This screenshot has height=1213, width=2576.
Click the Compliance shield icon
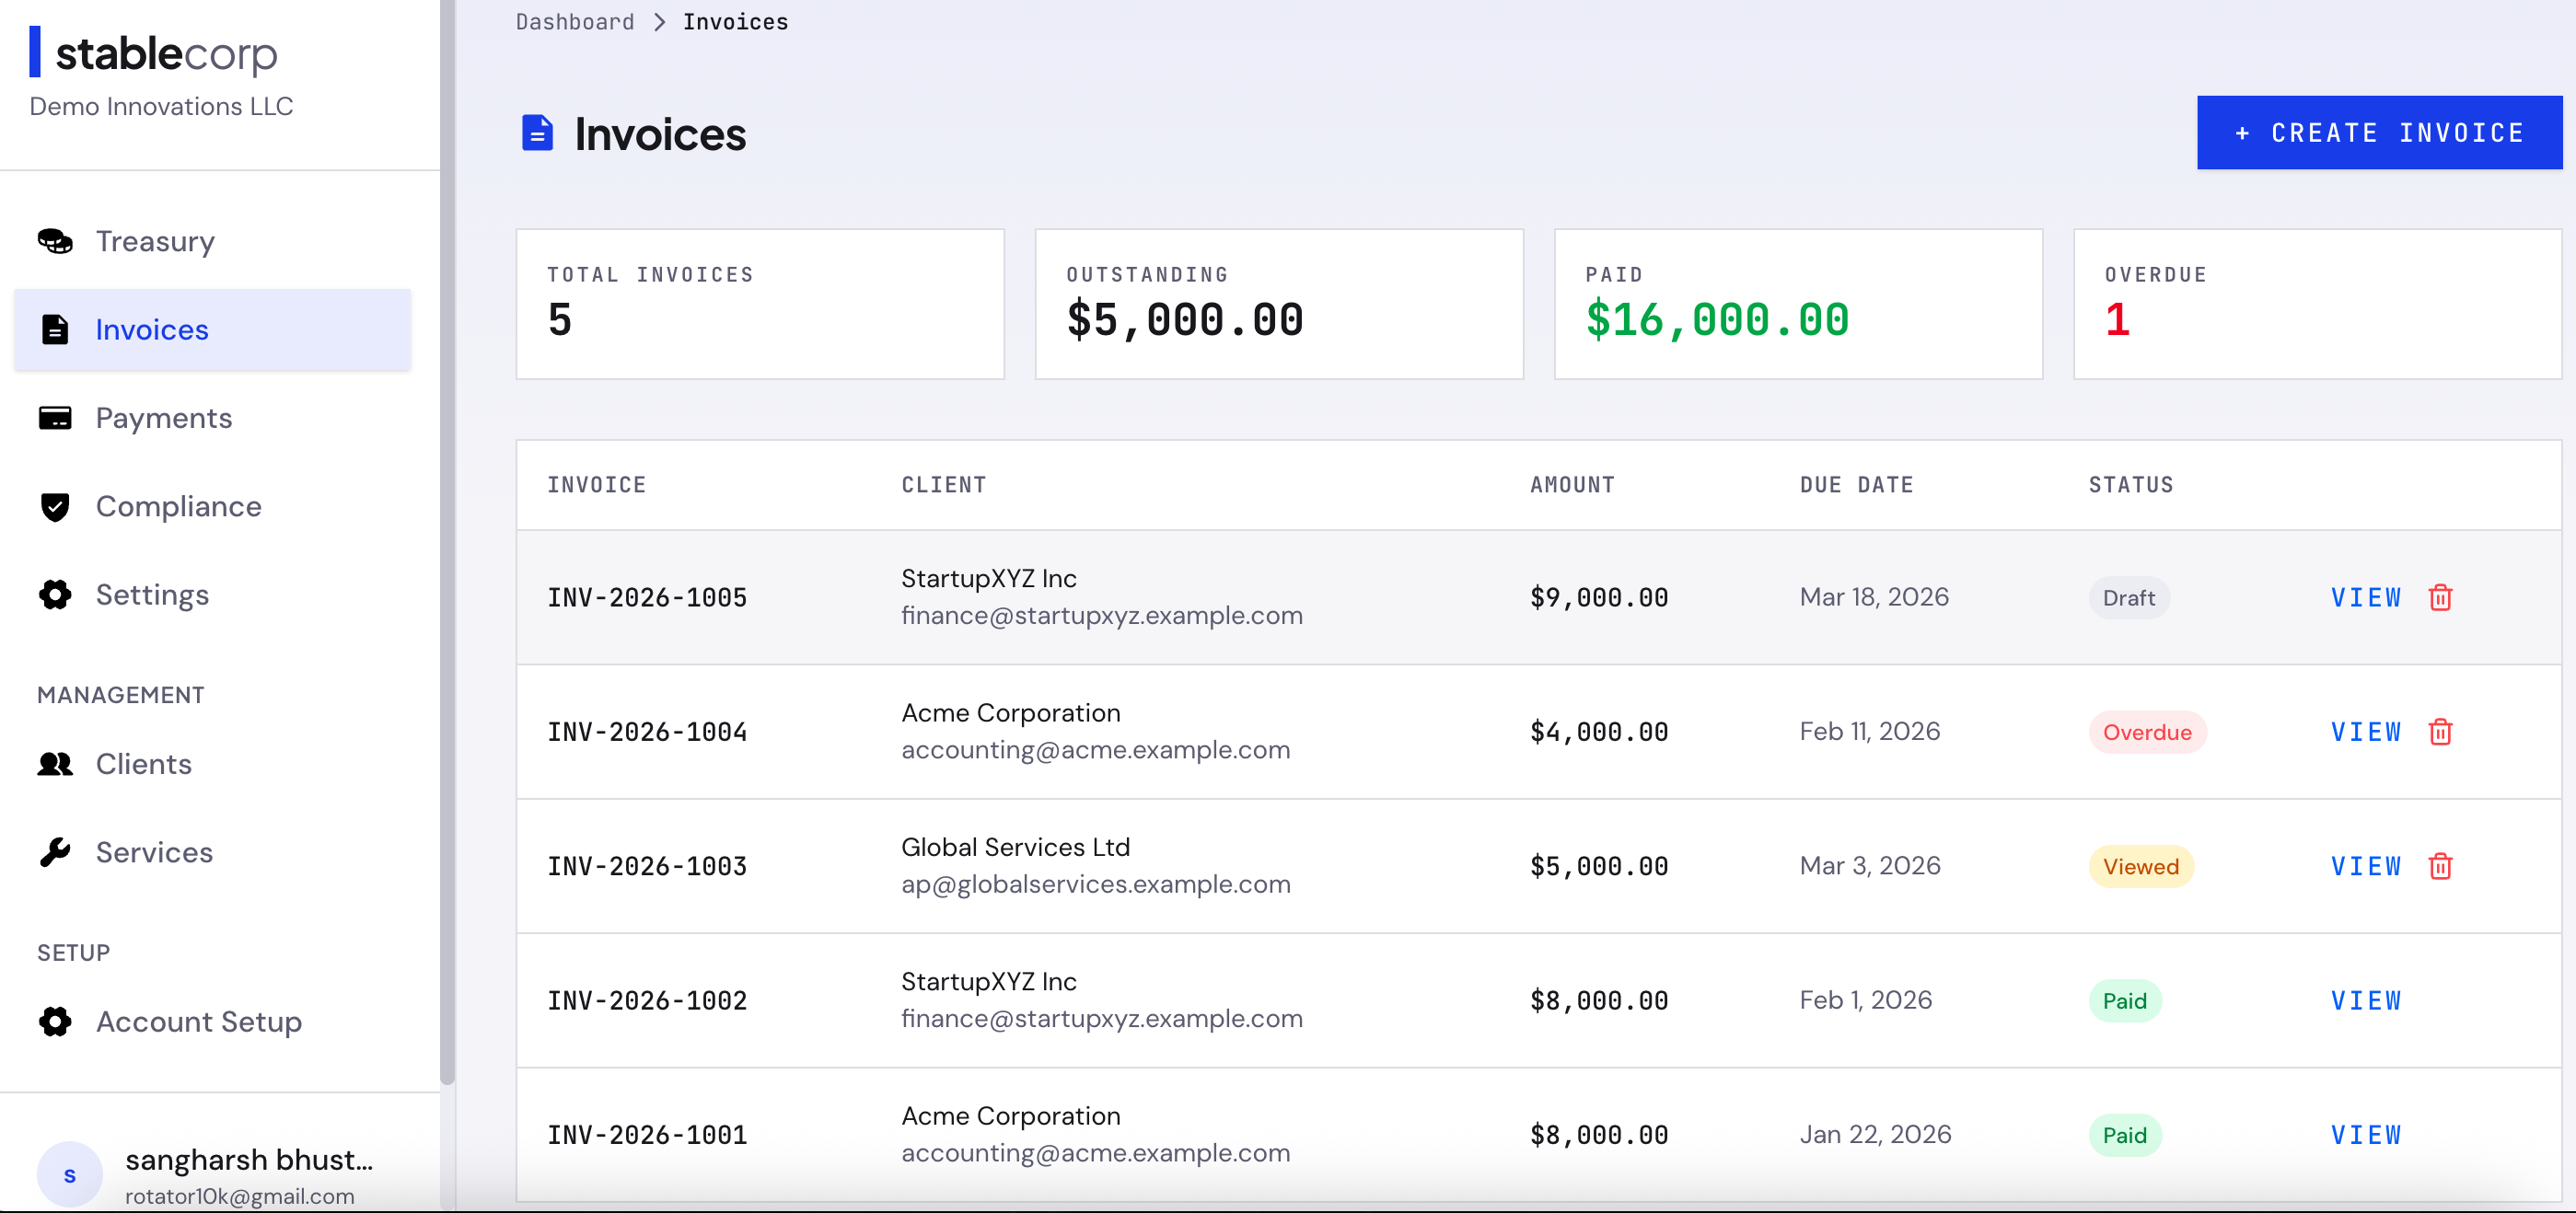[x=55, y=506]
